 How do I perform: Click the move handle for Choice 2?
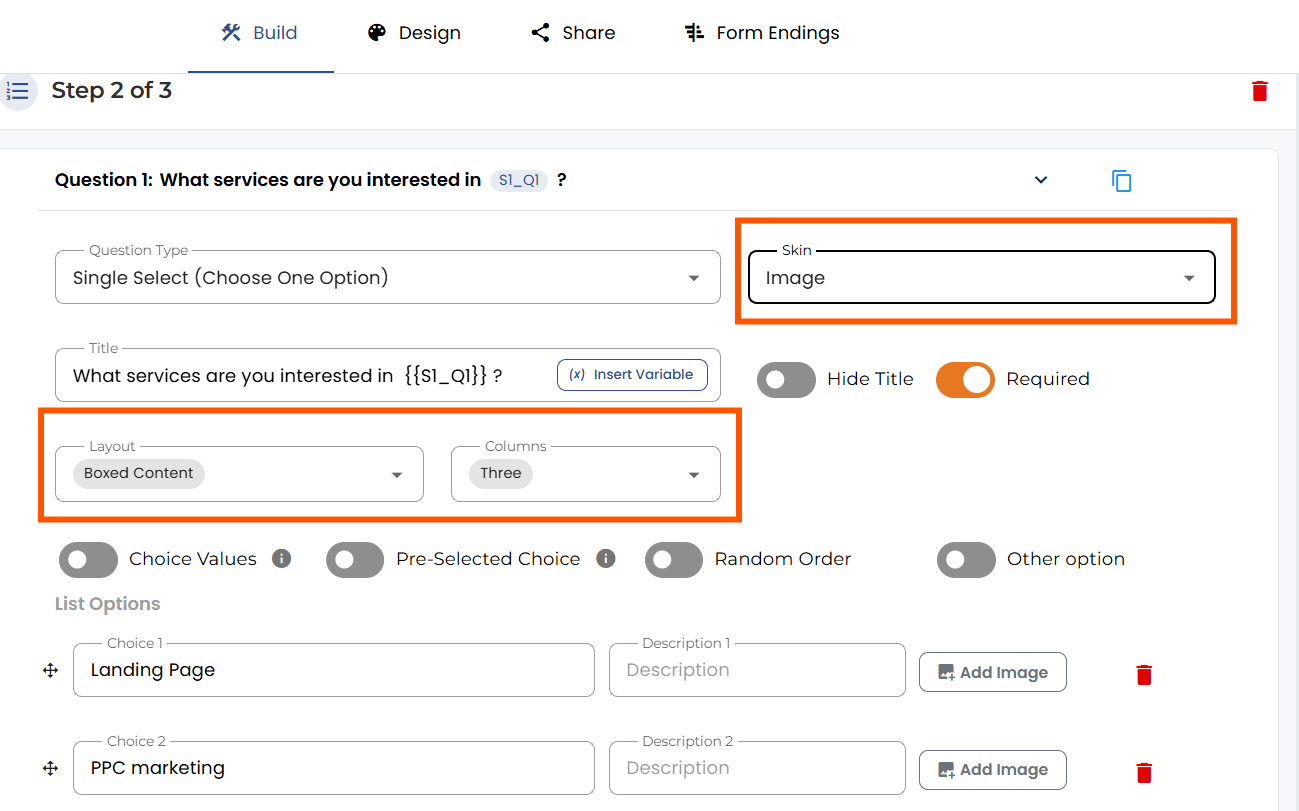click(x=51, y=768)
